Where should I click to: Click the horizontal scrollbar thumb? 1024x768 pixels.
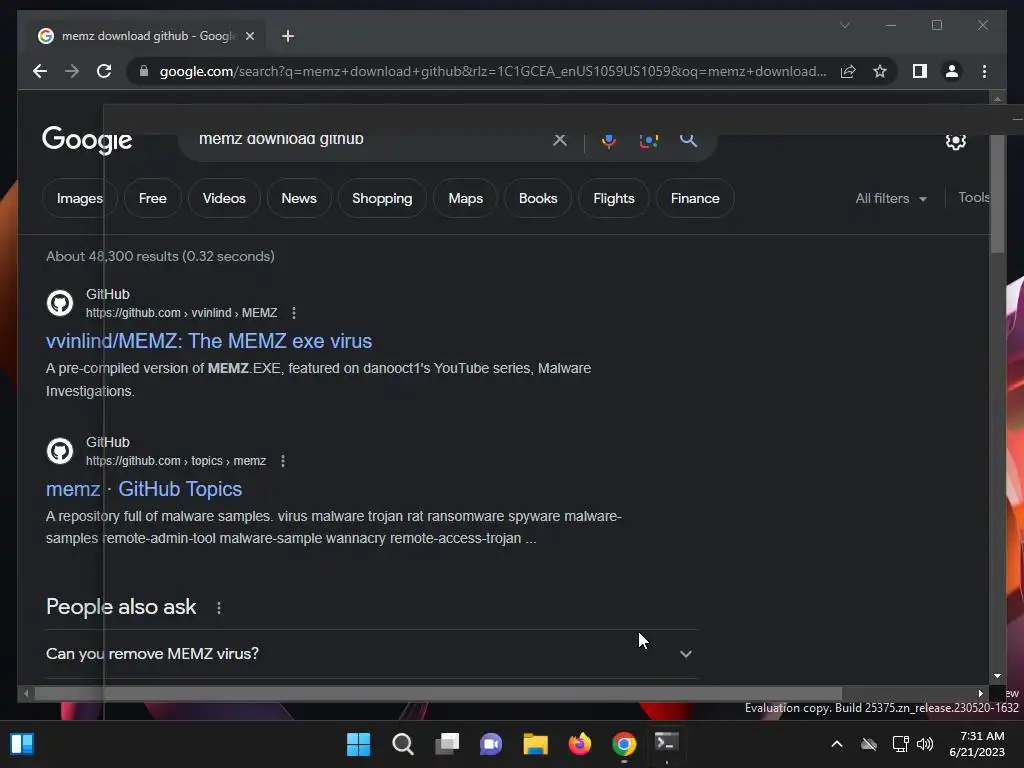click(x=438, y=694)
